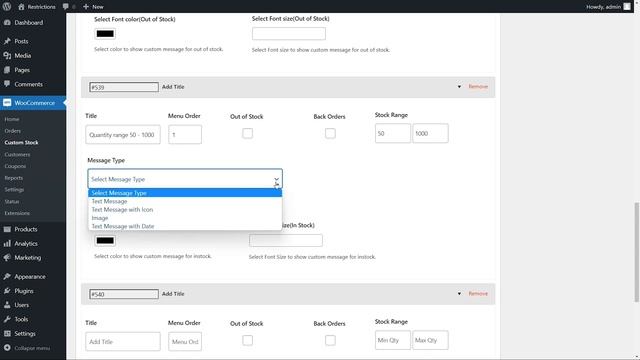Remove rule #539

(x=478, y=87)
